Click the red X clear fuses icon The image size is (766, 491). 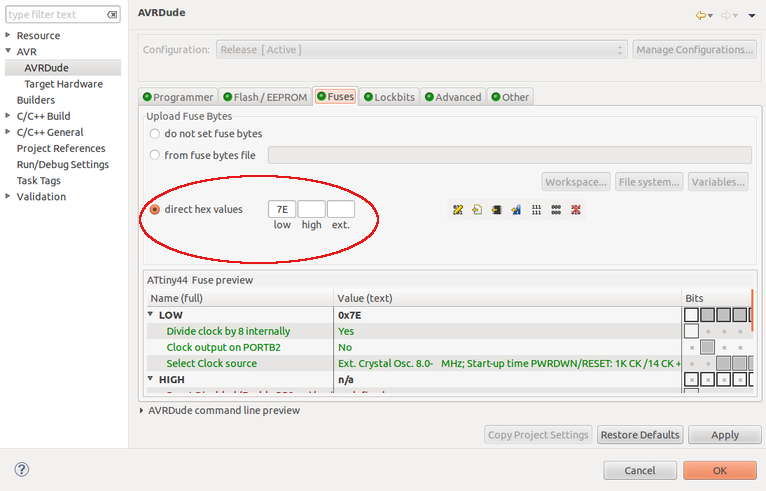point(575,210)
